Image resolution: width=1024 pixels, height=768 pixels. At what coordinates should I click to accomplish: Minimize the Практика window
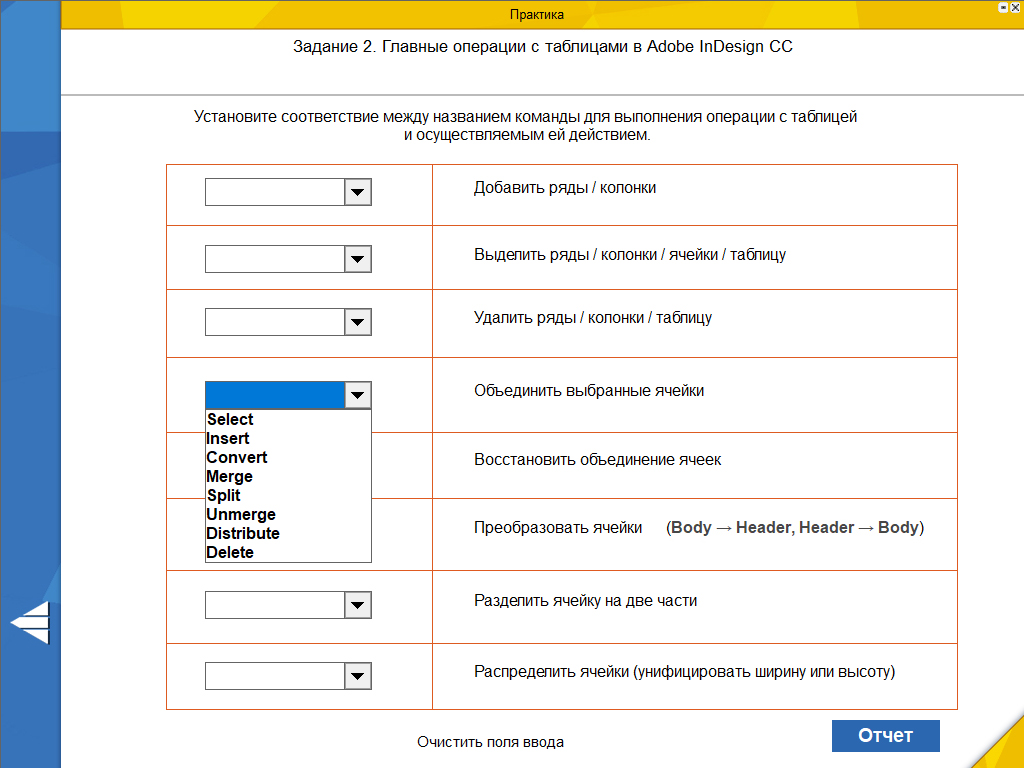coord(1002,6)
